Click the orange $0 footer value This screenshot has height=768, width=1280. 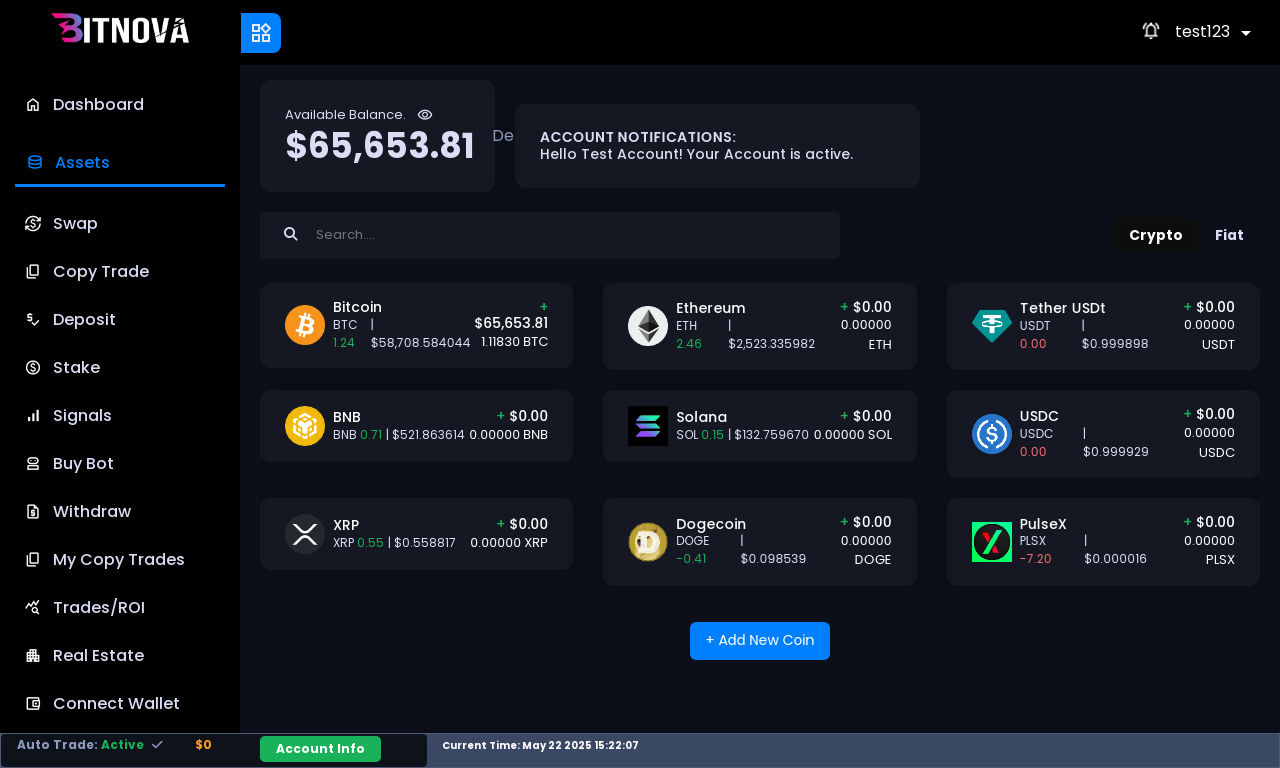point(203,745)
